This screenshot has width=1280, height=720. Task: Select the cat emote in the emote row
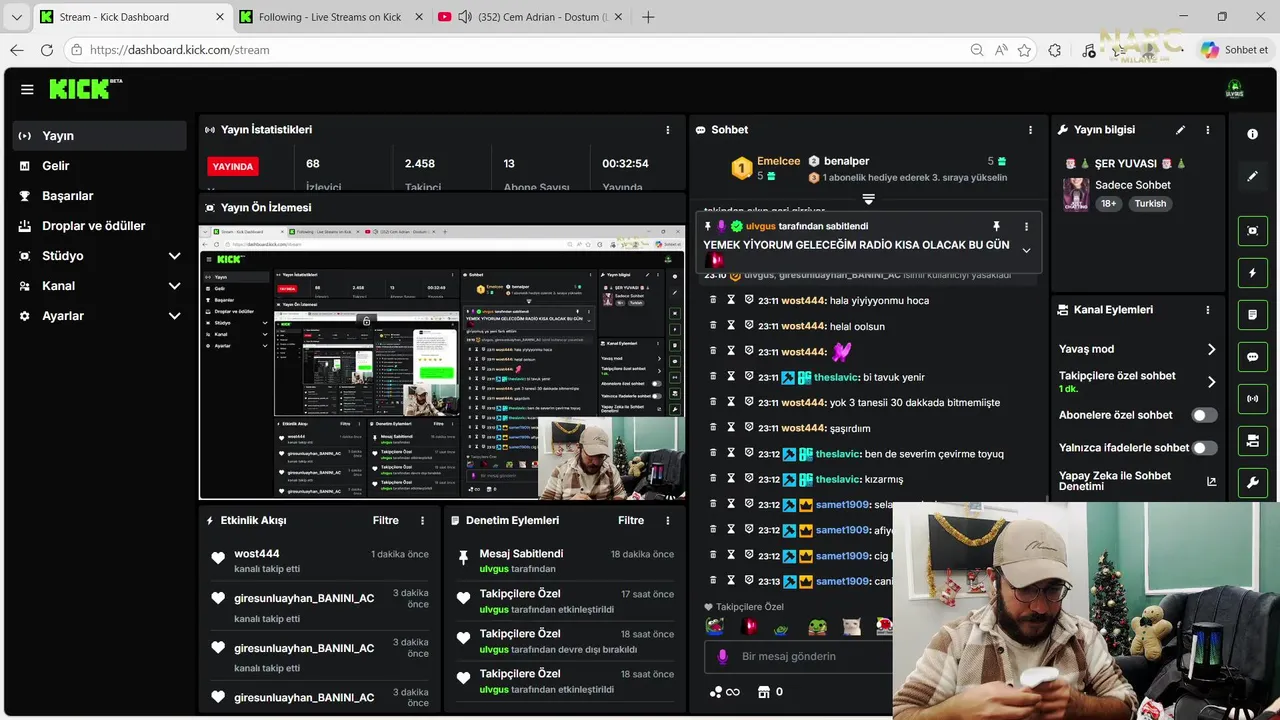pyautogui.click(x=851, y=626)
